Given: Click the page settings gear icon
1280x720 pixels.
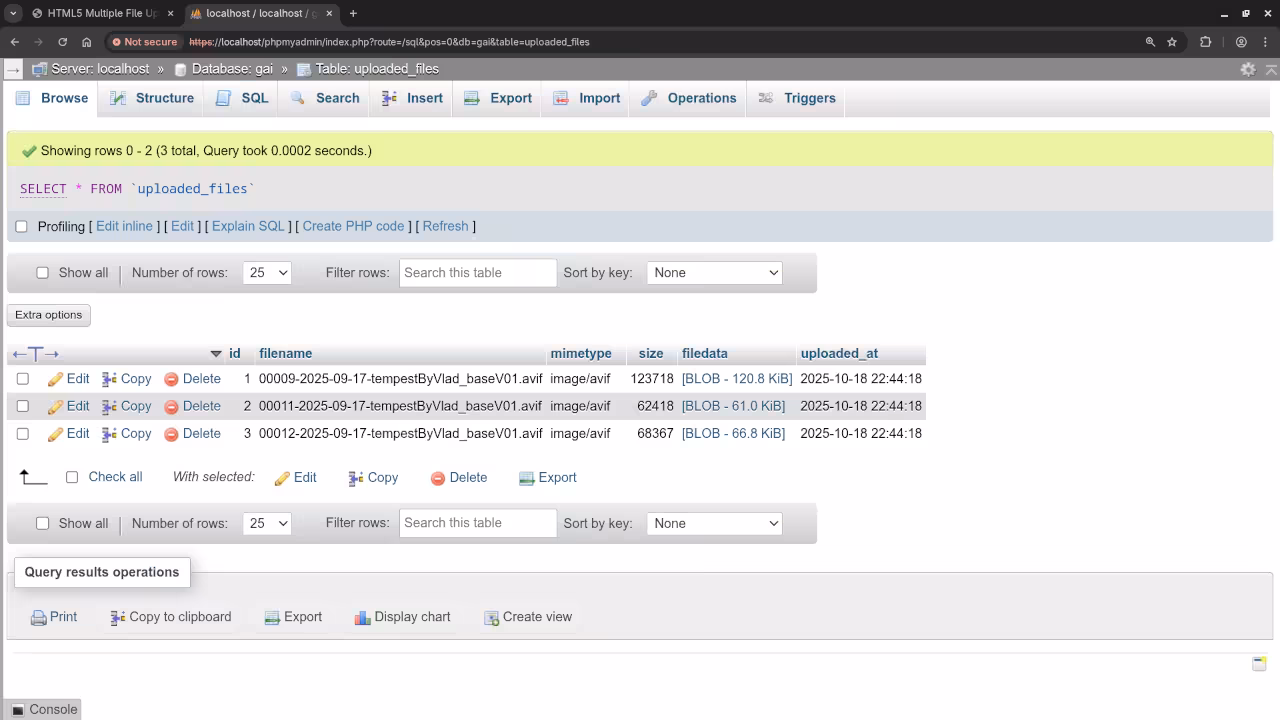Looking at the screenshot, I should [x=1247, y=69].
